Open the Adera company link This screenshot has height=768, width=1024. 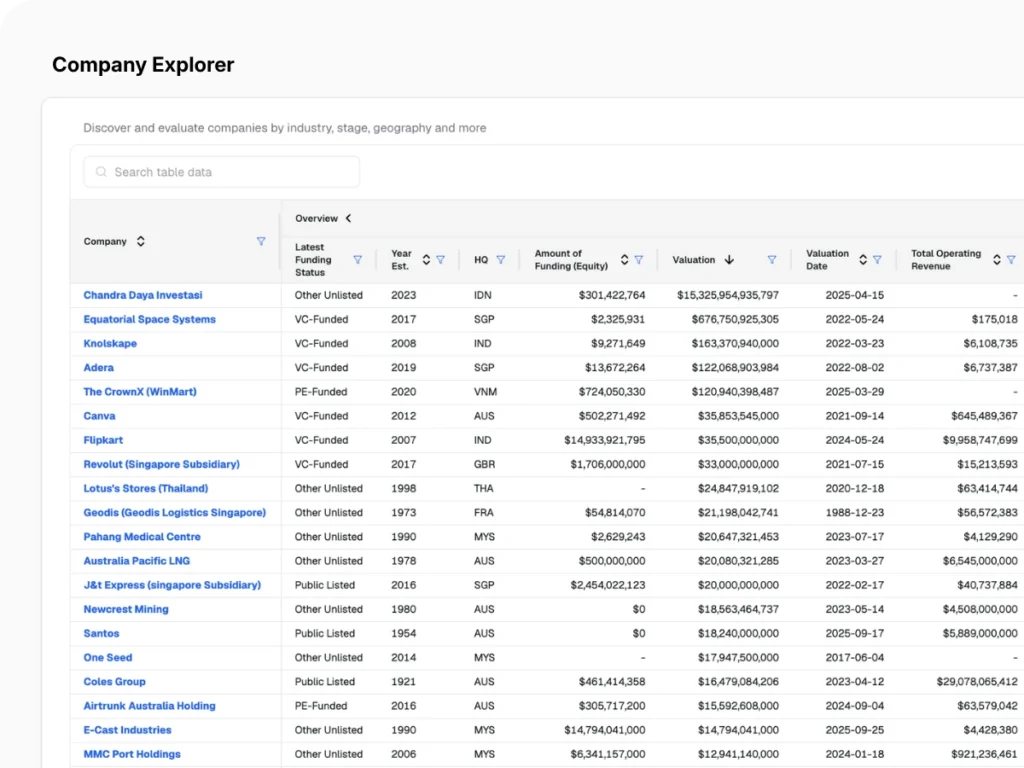tap(99, 368)
